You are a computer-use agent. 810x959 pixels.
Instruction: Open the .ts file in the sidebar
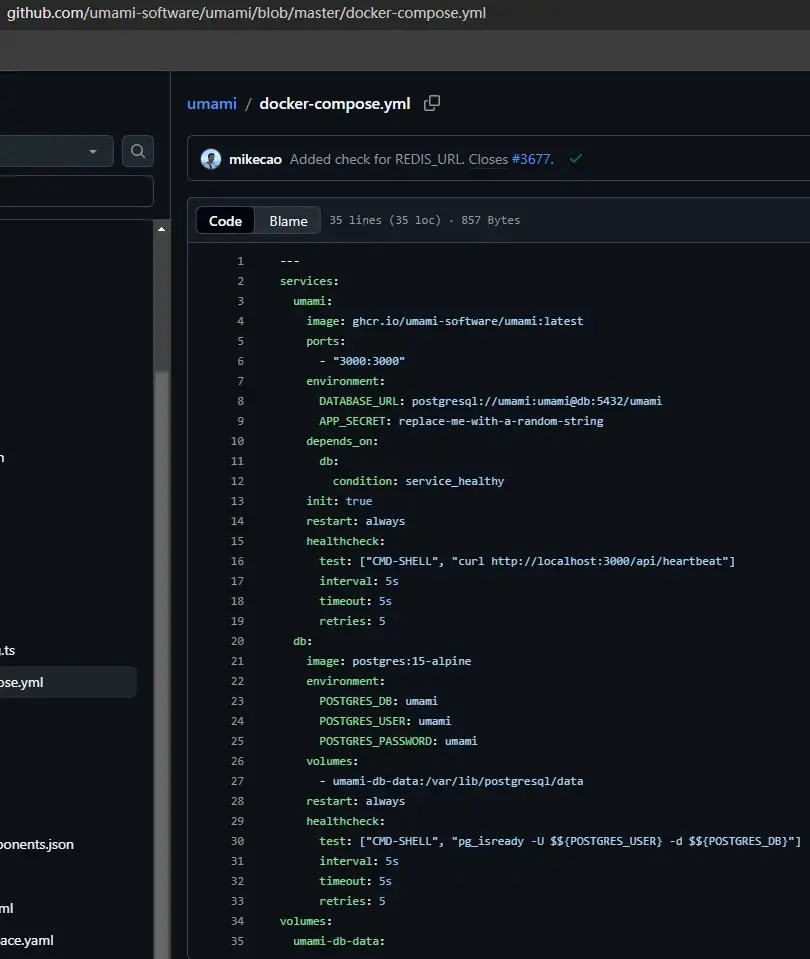[x=8, y=650]
